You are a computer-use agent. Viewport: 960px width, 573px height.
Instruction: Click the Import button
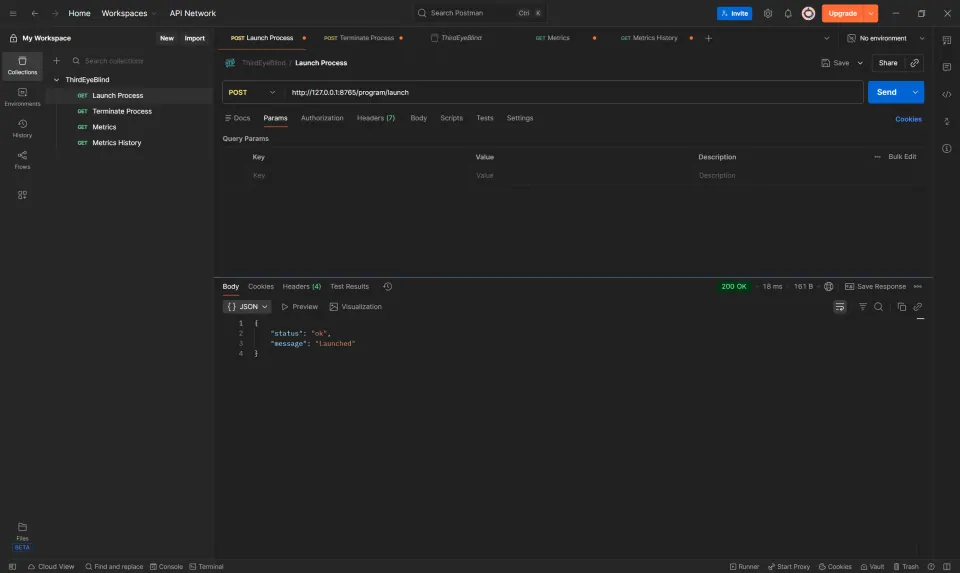195,38
